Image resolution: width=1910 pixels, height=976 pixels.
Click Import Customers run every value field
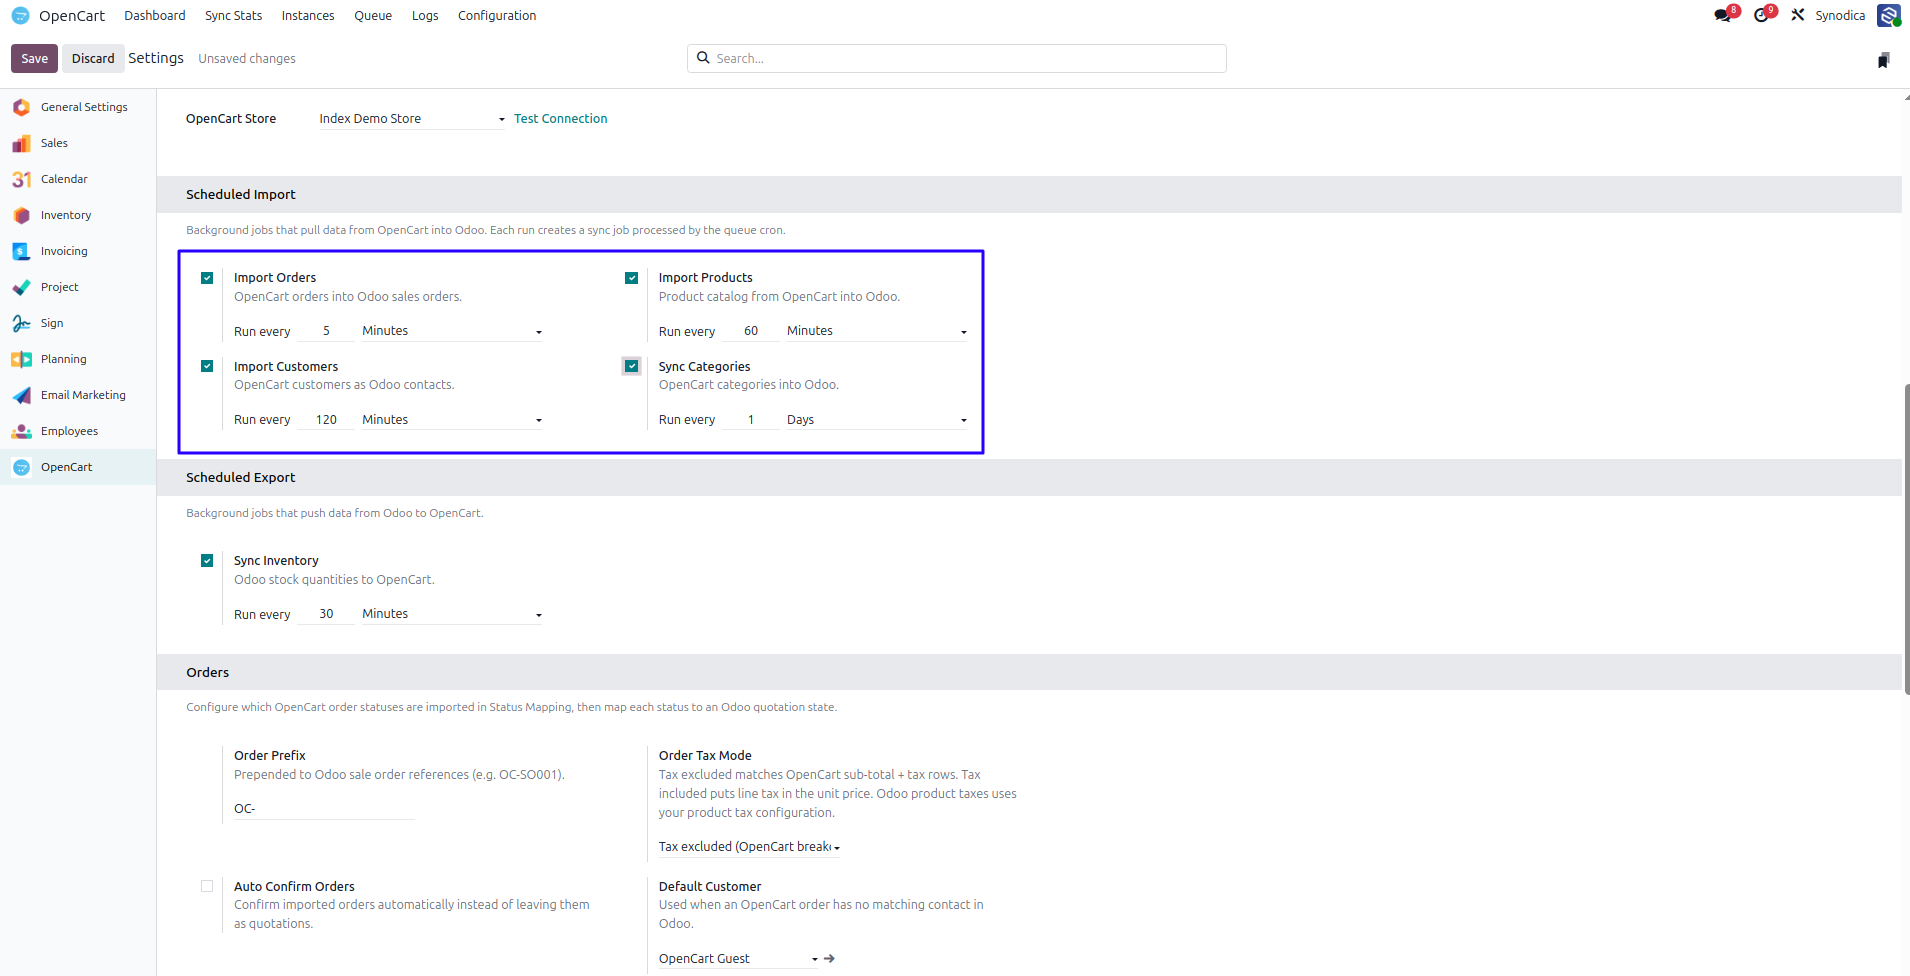coord(326,420)
